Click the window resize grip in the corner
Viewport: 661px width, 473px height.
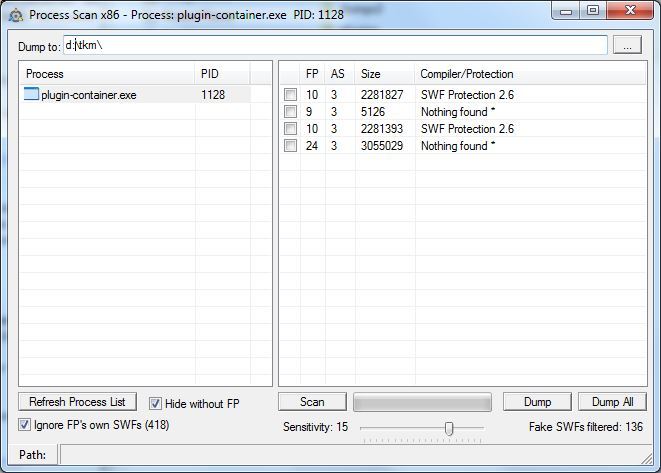click(647, 459)
